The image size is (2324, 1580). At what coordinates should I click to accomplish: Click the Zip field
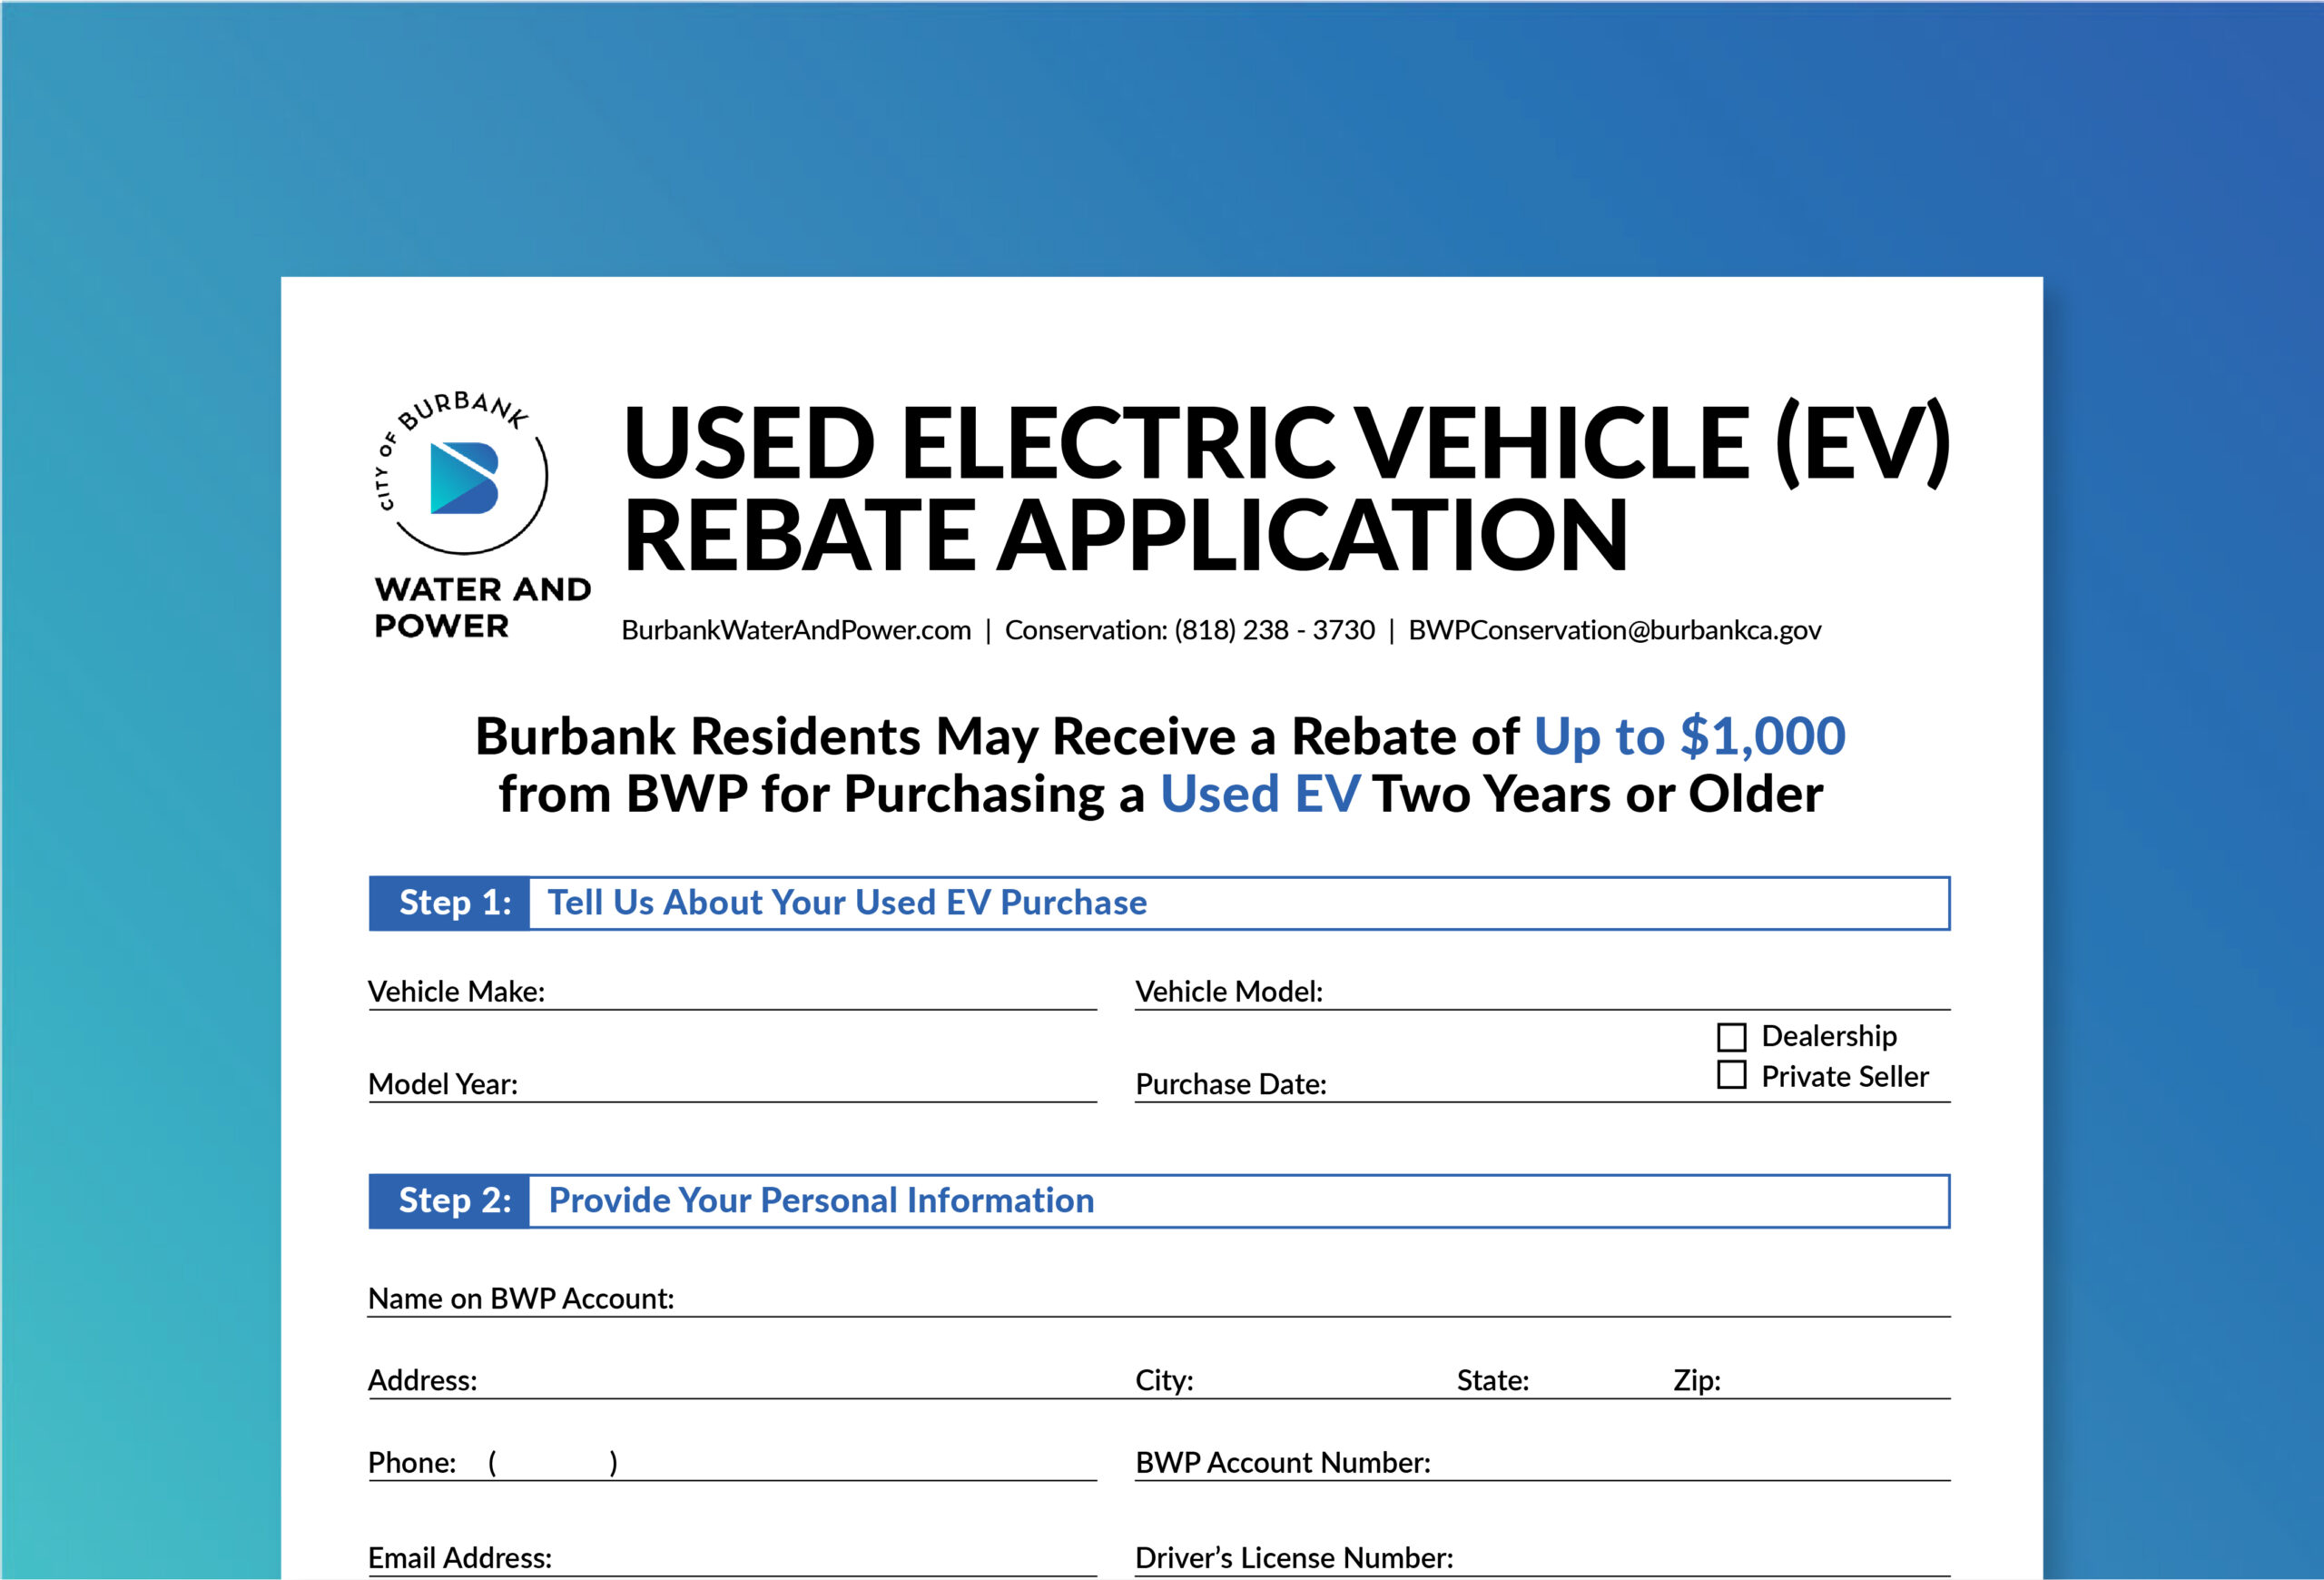point(1811,1380)
